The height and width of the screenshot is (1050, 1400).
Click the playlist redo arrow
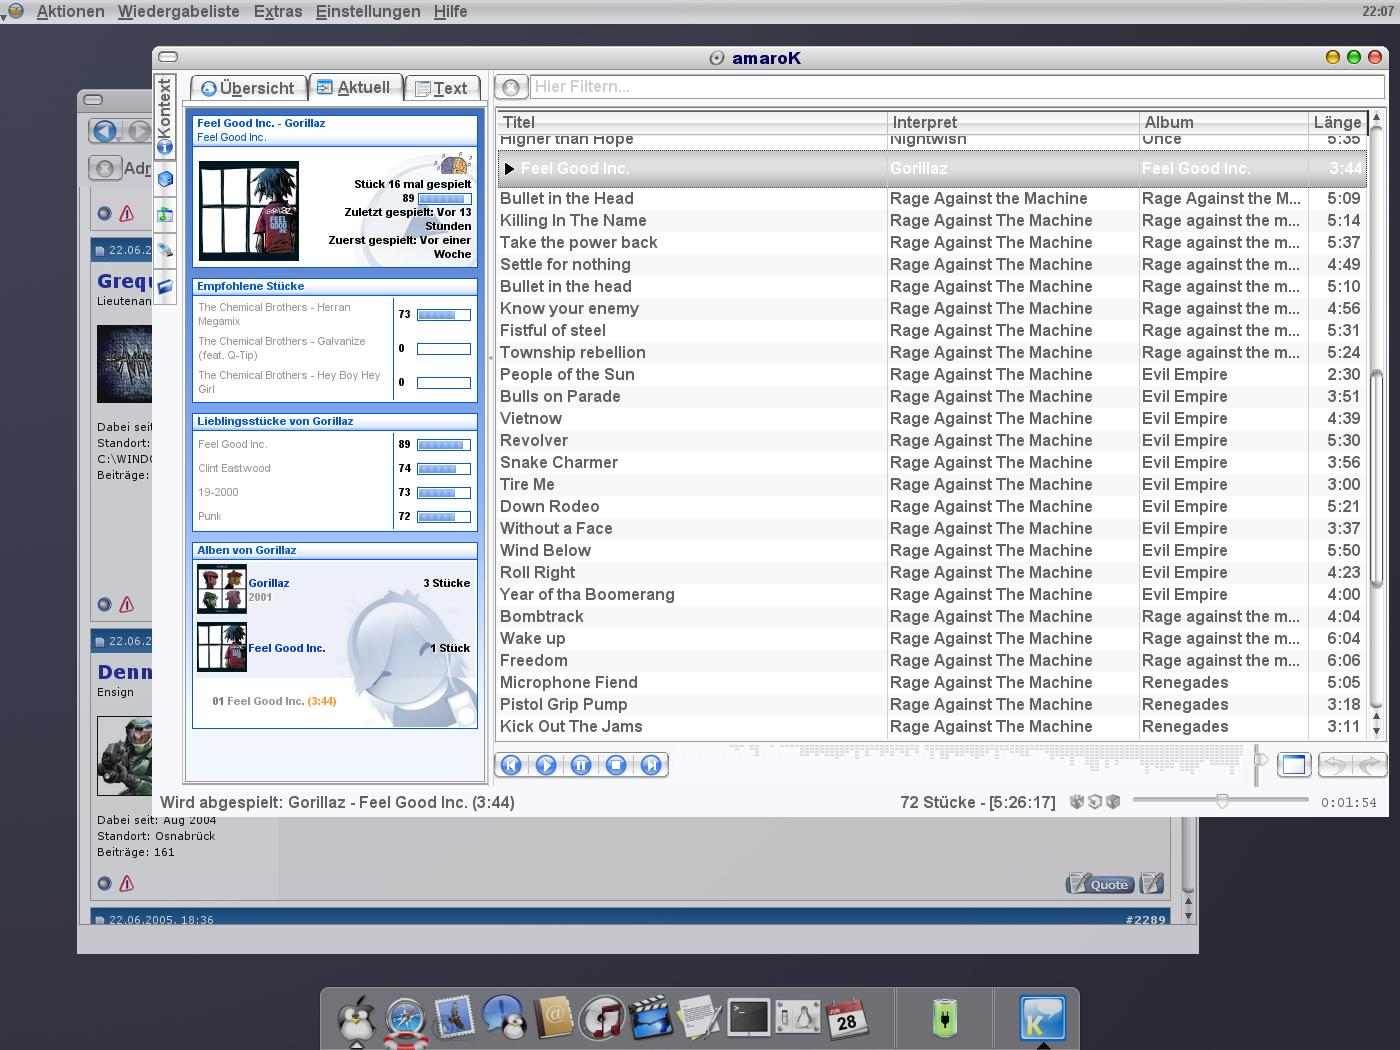[1369, 765]
